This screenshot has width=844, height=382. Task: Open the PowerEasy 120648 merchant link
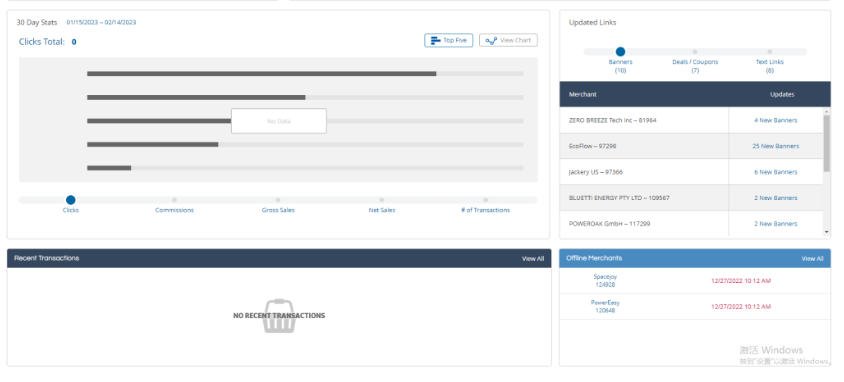[605, 307]
